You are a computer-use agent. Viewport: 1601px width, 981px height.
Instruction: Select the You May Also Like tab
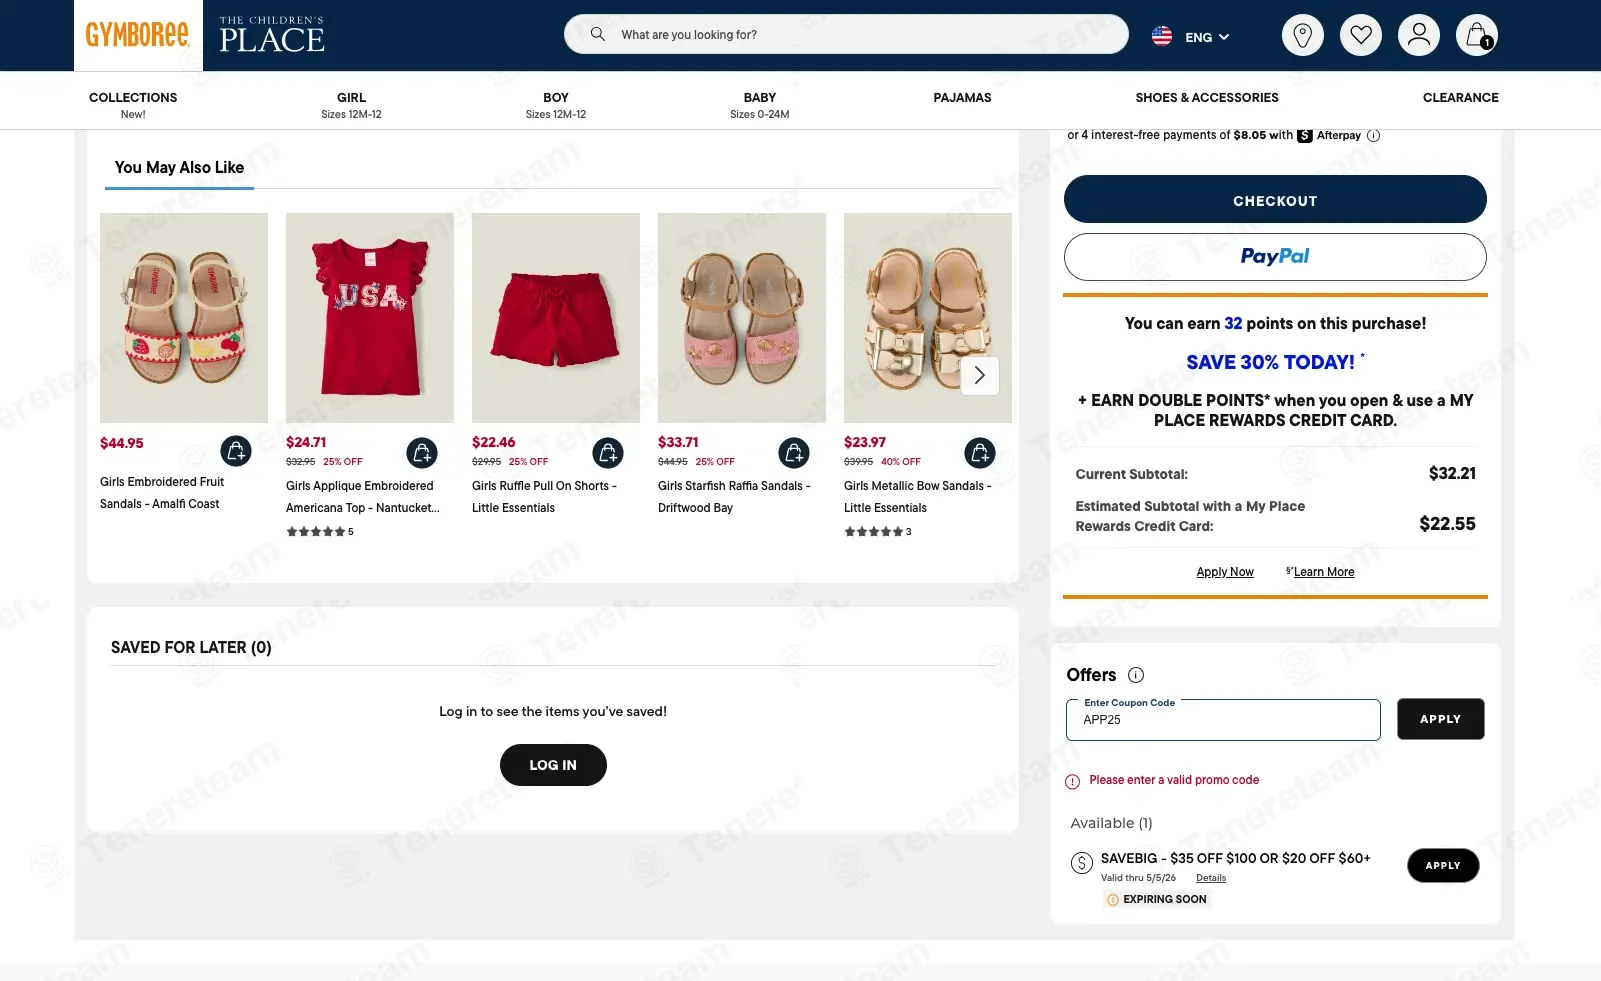click(179, 168)
